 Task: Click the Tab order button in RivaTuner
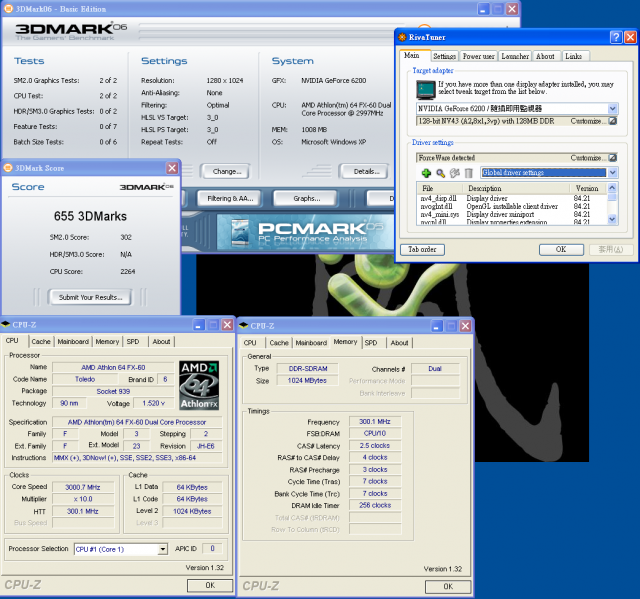[422, 249]
